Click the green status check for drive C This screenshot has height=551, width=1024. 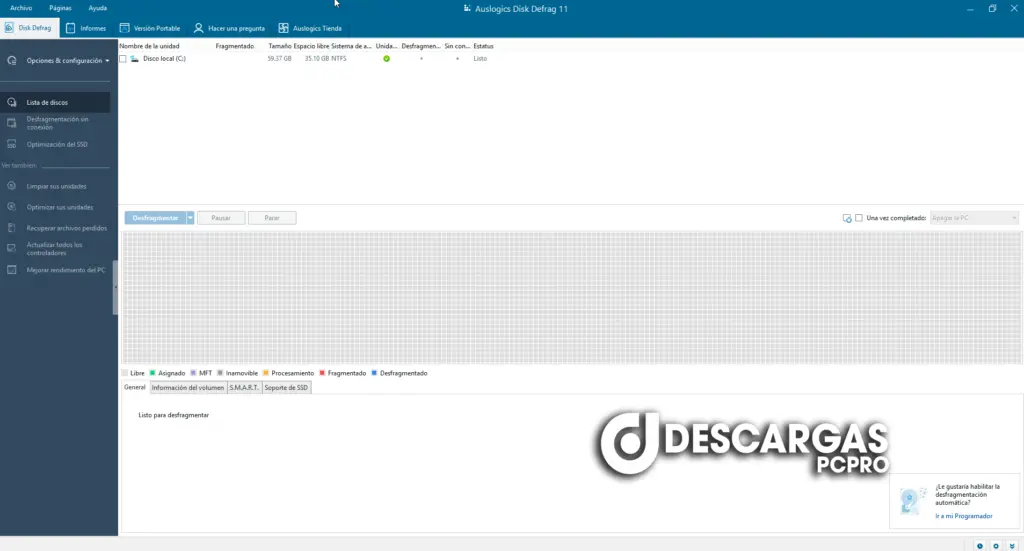click(x=387, y=59)
